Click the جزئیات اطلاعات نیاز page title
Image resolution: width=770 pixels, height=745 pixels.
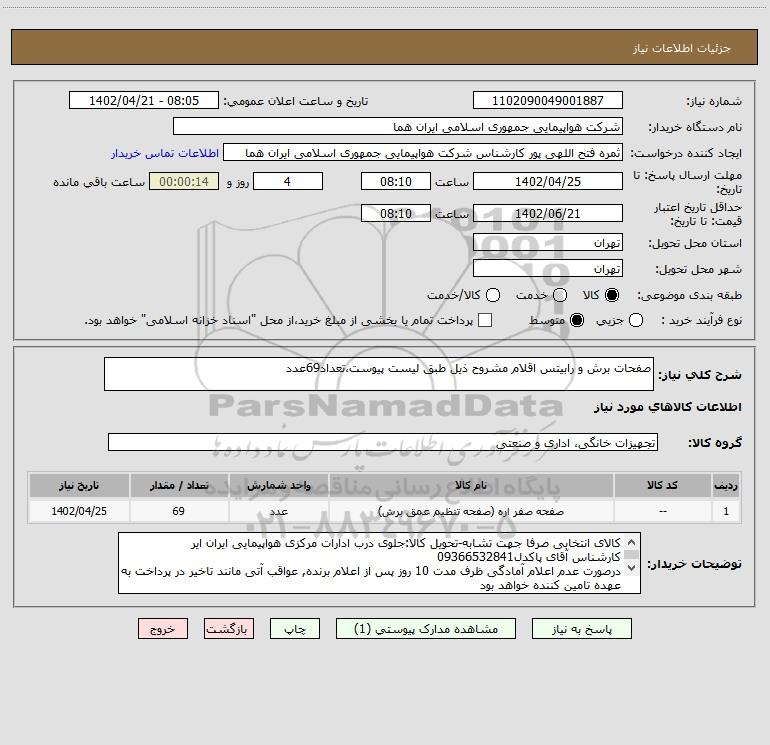[x=682, y=48]
